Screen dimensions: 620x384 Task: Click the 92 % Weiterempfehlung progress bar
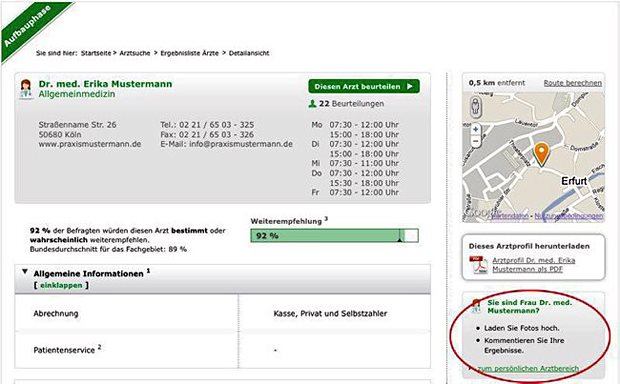click(335, 236)
